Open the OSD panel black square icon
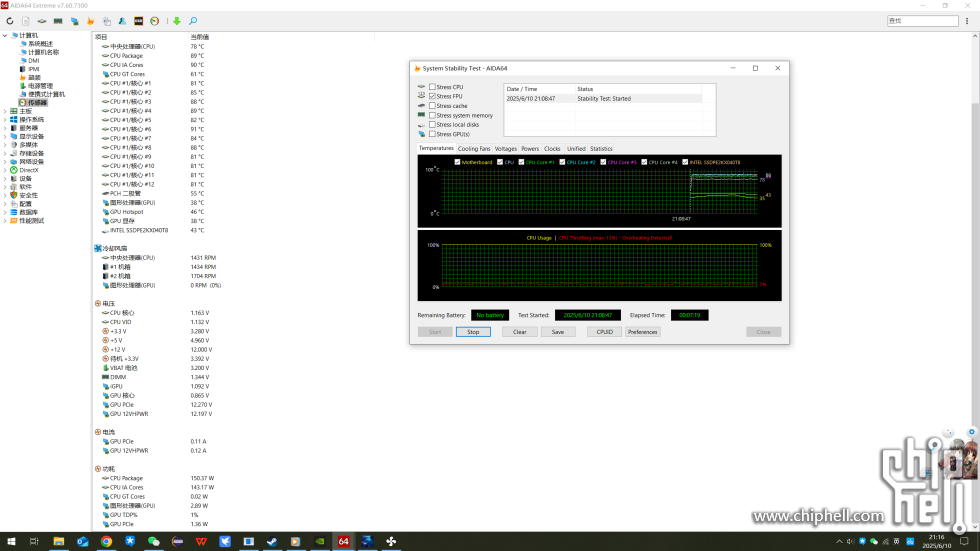The width and height of the screenshot is (980, 551). (139, 21)
